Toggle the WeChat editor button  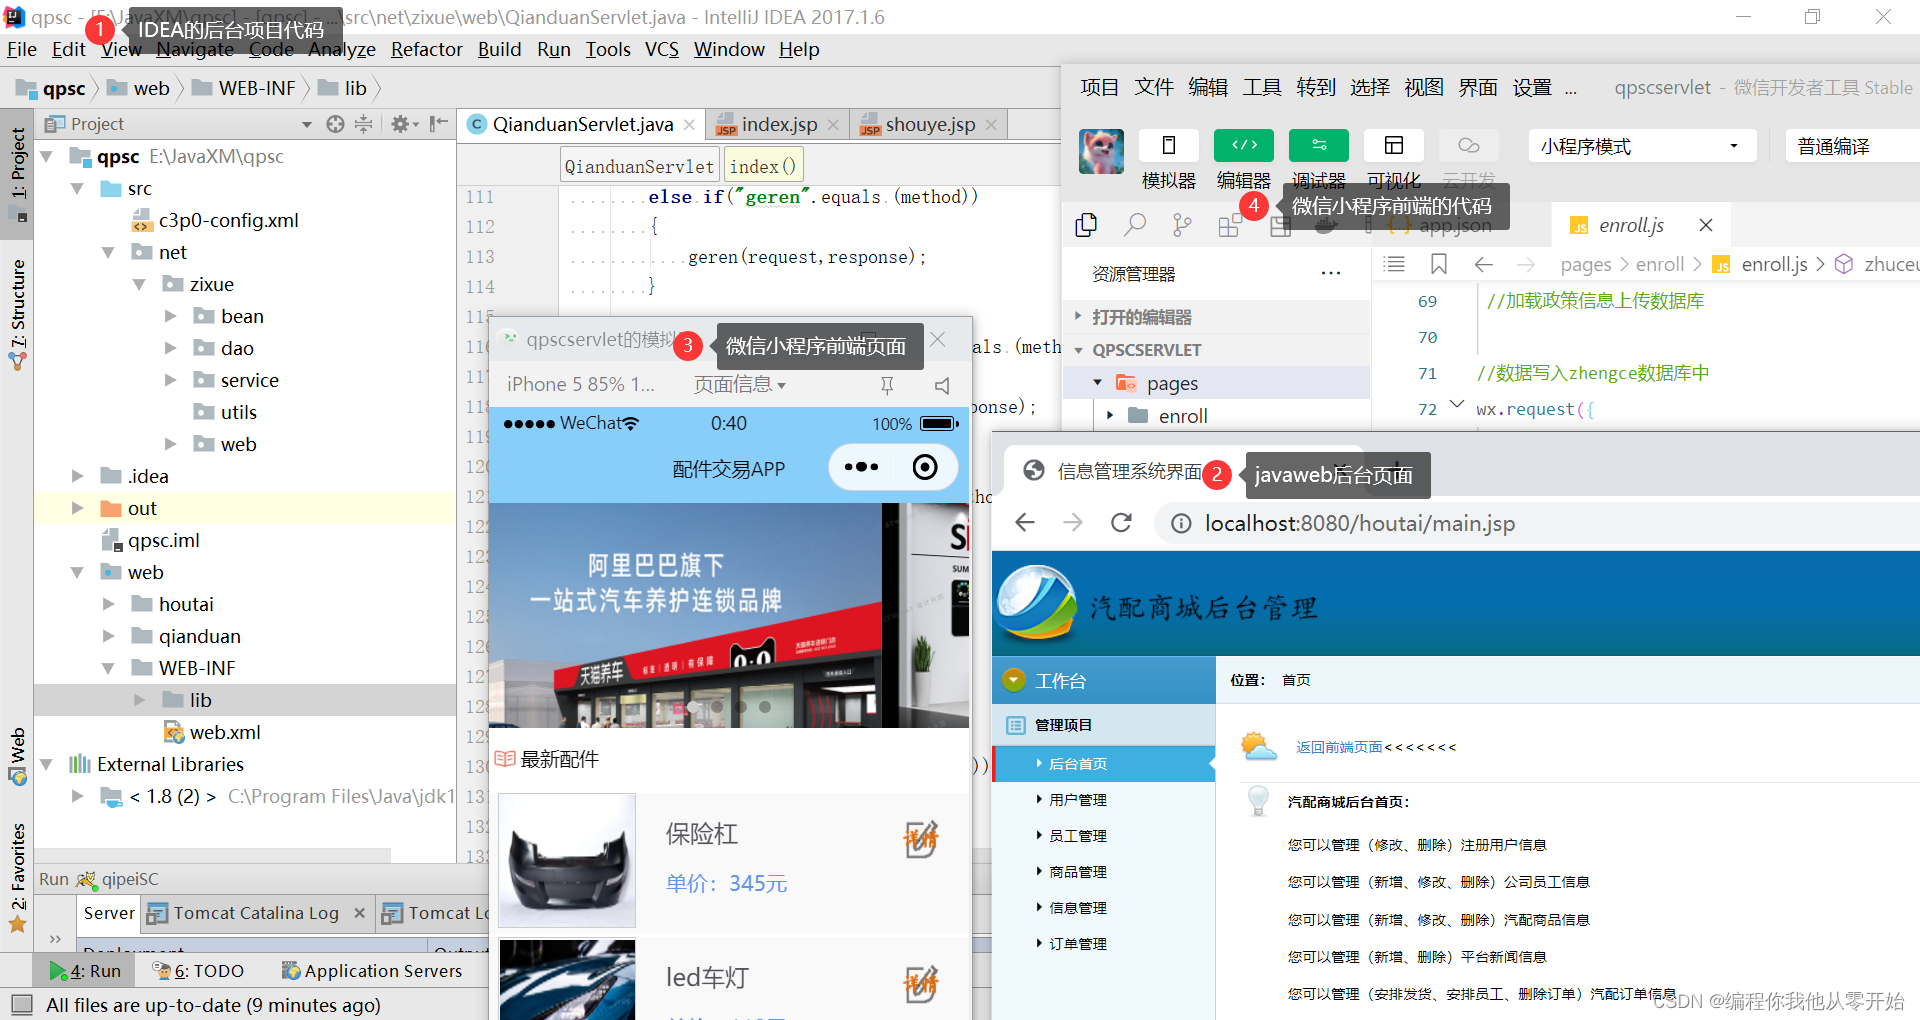pyautogui.click(x=1243, y=146)
